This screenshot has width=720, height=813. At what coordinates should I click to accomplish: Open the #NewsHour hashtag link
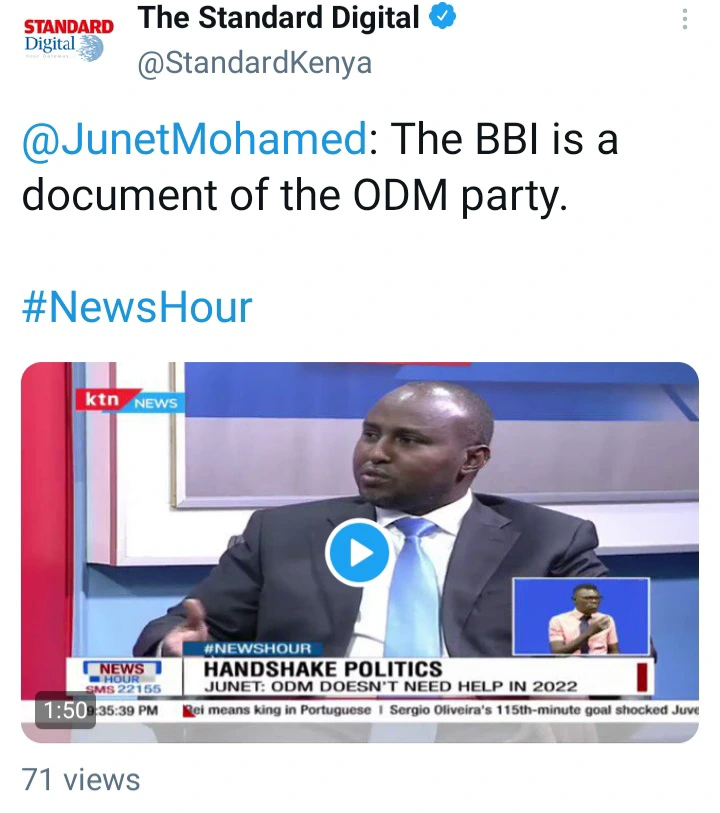coord(137,307)
